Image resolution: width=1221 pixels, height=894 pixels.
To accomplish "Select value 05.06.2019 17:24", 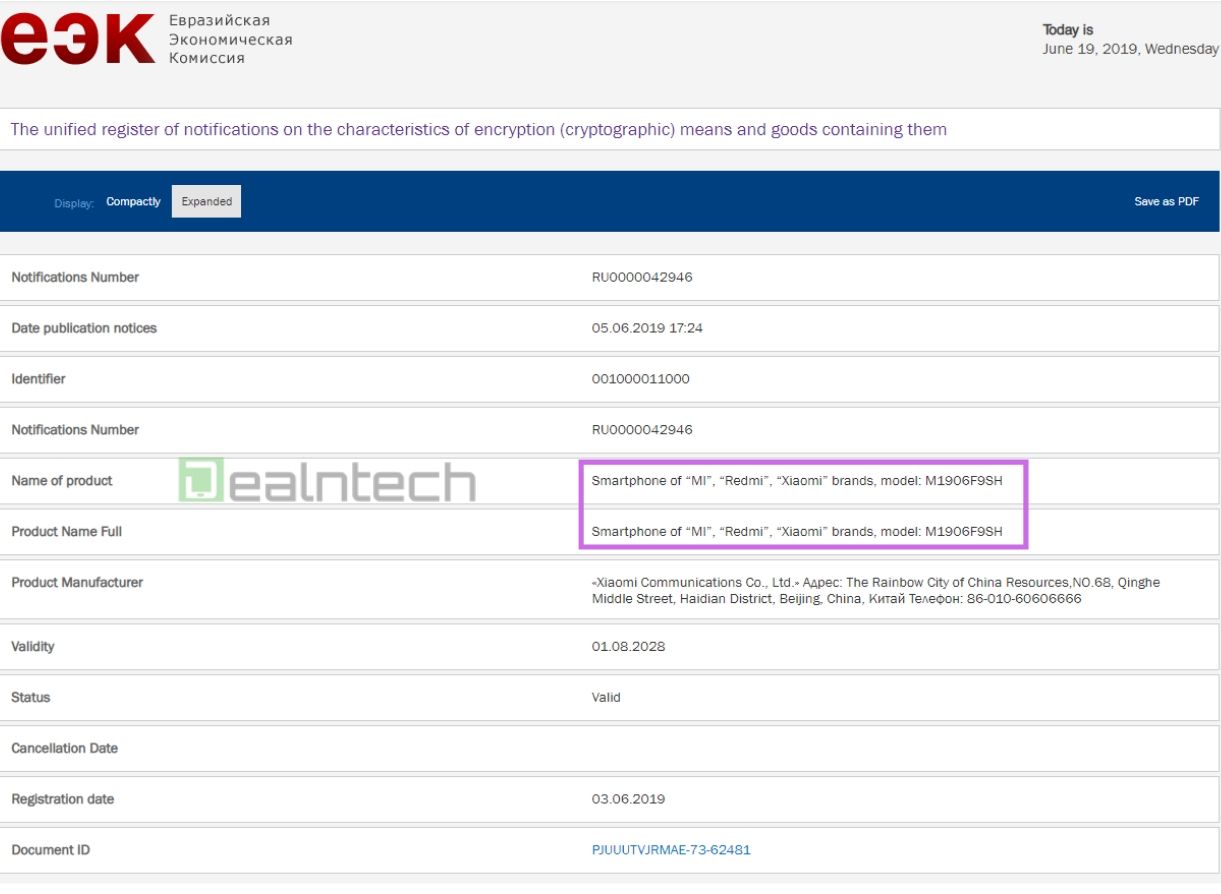I will tap(647, 328).
